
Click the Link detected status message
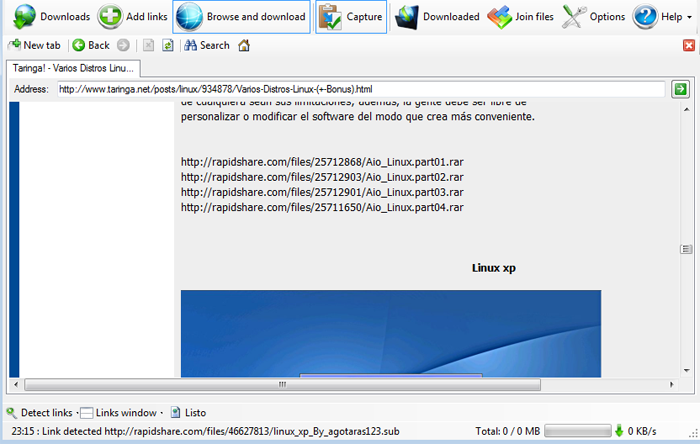[205, 432]
